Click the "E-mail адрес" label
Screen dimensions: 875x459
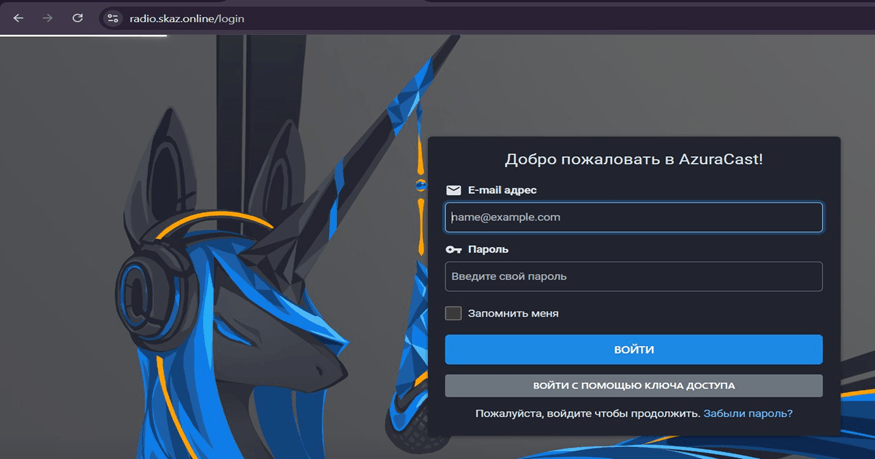tap(502, 190)
